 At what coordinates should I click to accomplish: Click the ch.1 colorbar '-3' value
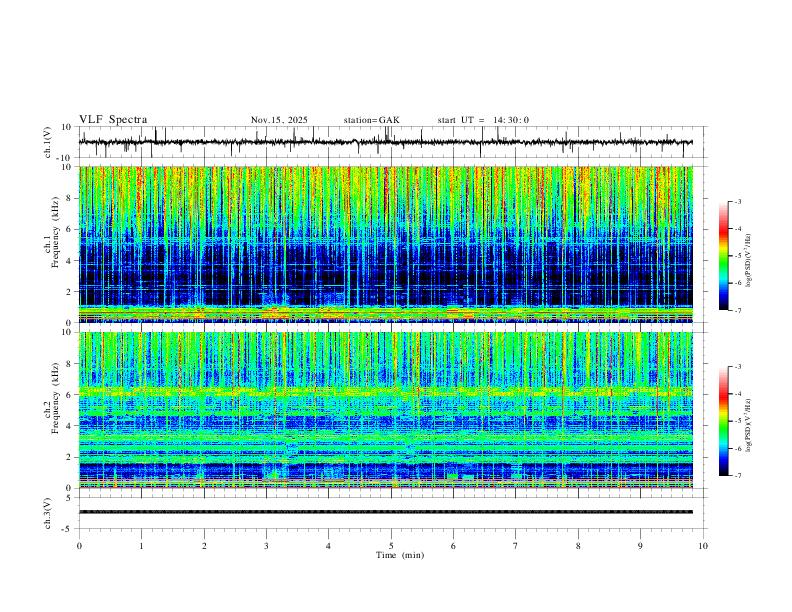pyautogui.click(x=738, y=201)
